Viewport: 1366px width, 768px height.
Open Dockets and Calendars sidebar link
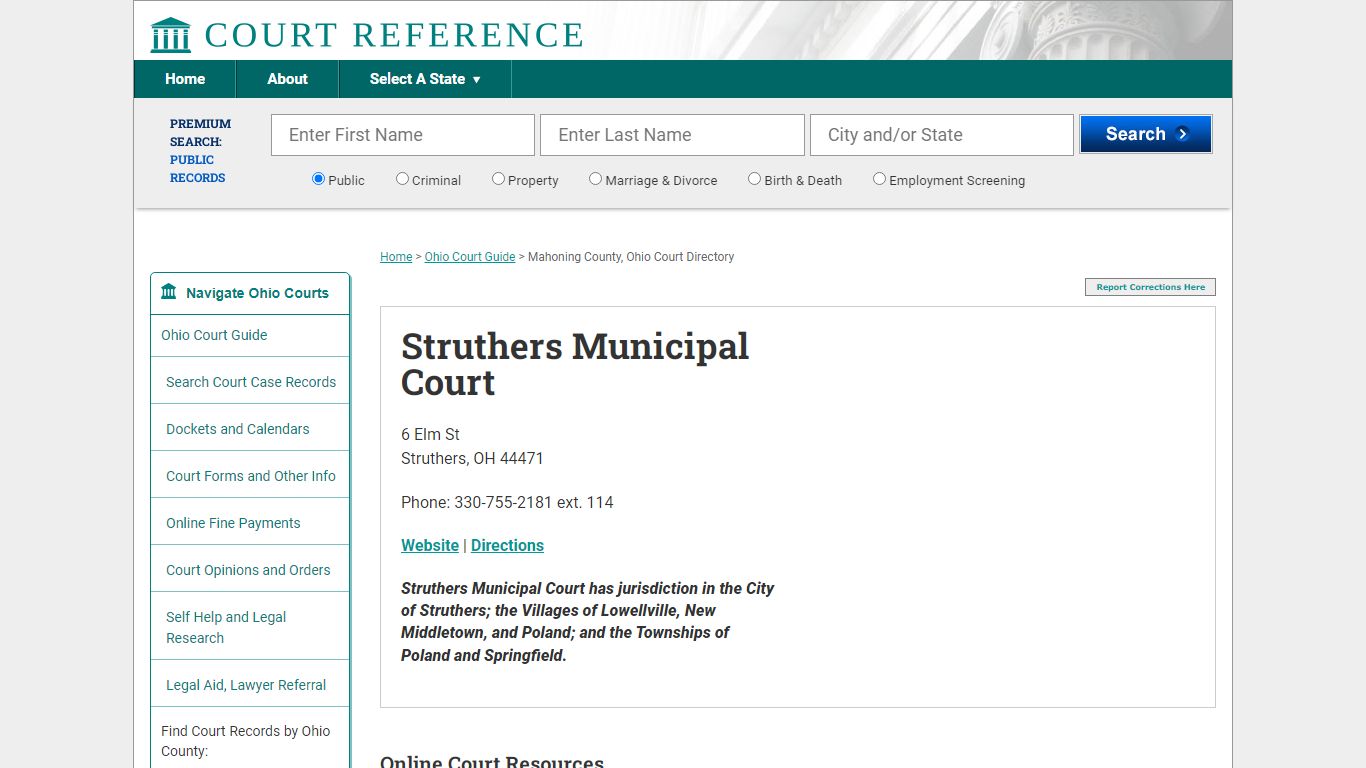[238, 429]
